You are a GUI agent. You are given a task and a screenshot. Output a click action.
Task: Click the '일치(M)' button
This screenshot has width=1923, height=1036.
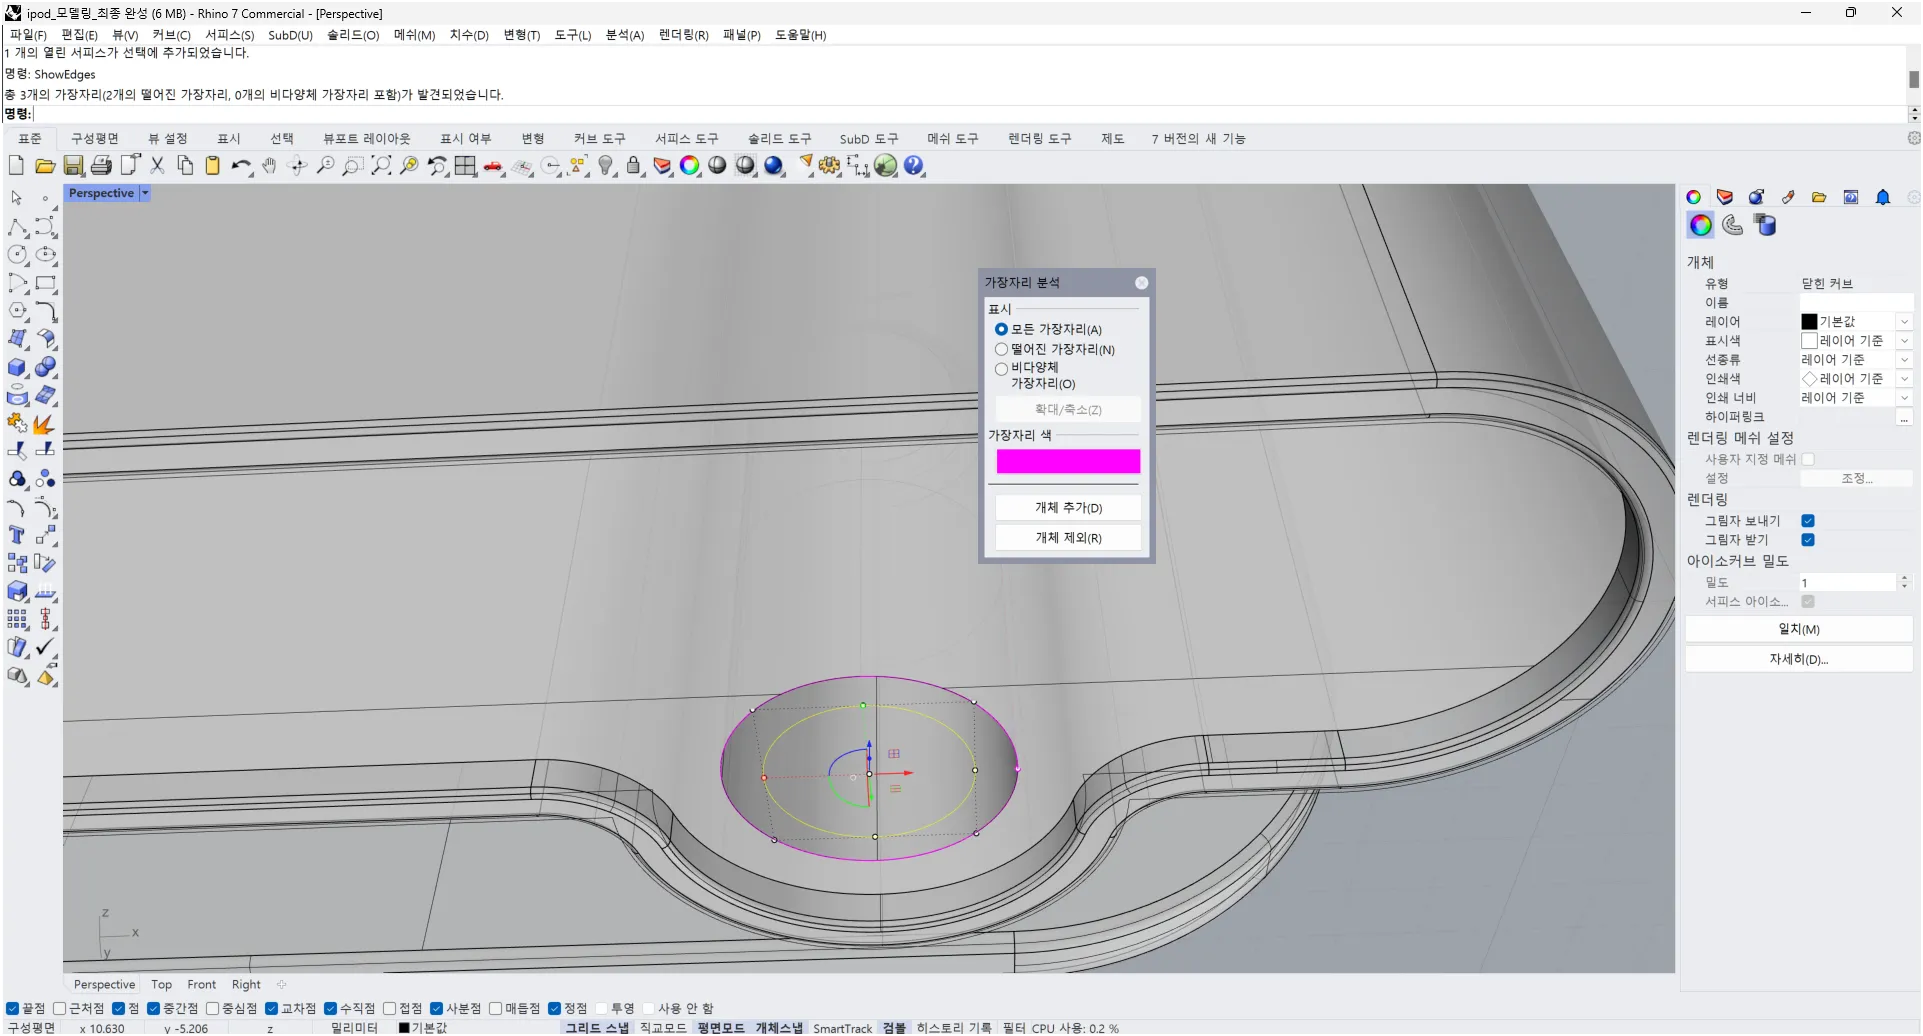(x=1798, y=629)
